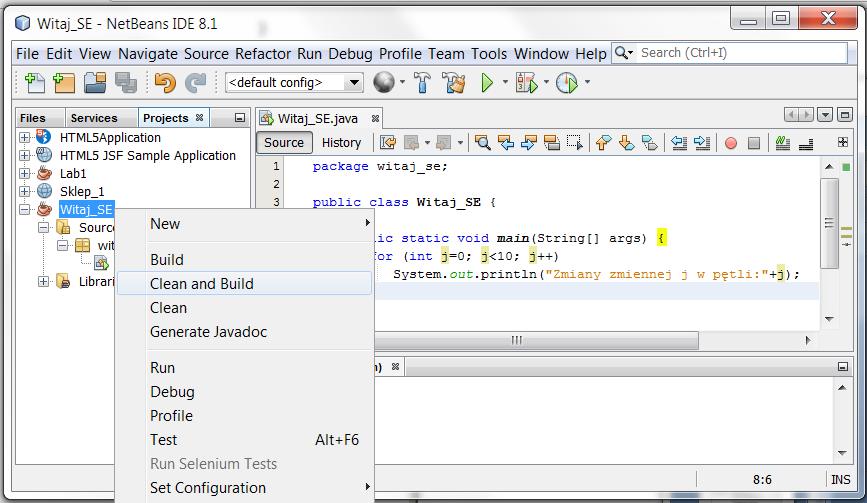Open the Refactor menu in menu bar
Viewport: 867px width, 503px height.
point(263,54)
